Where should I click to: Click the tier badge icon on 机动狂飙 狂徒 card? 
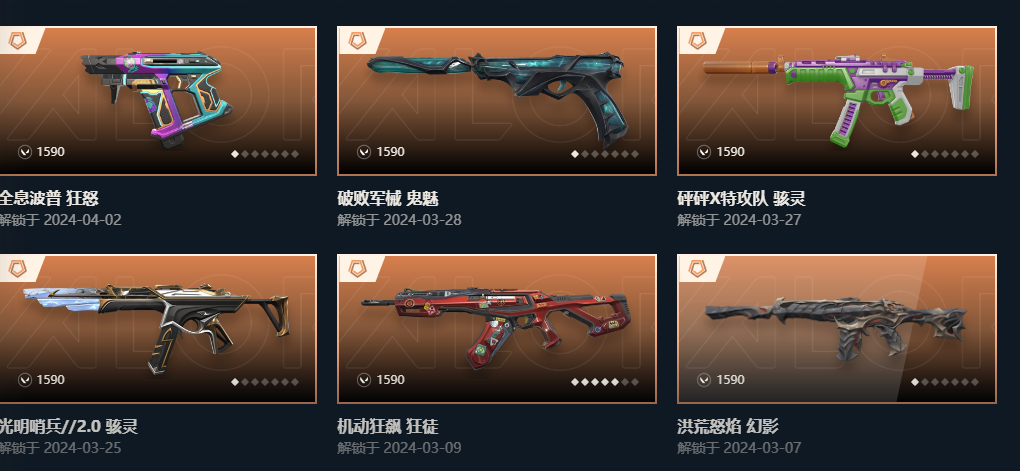coord(357,269)
